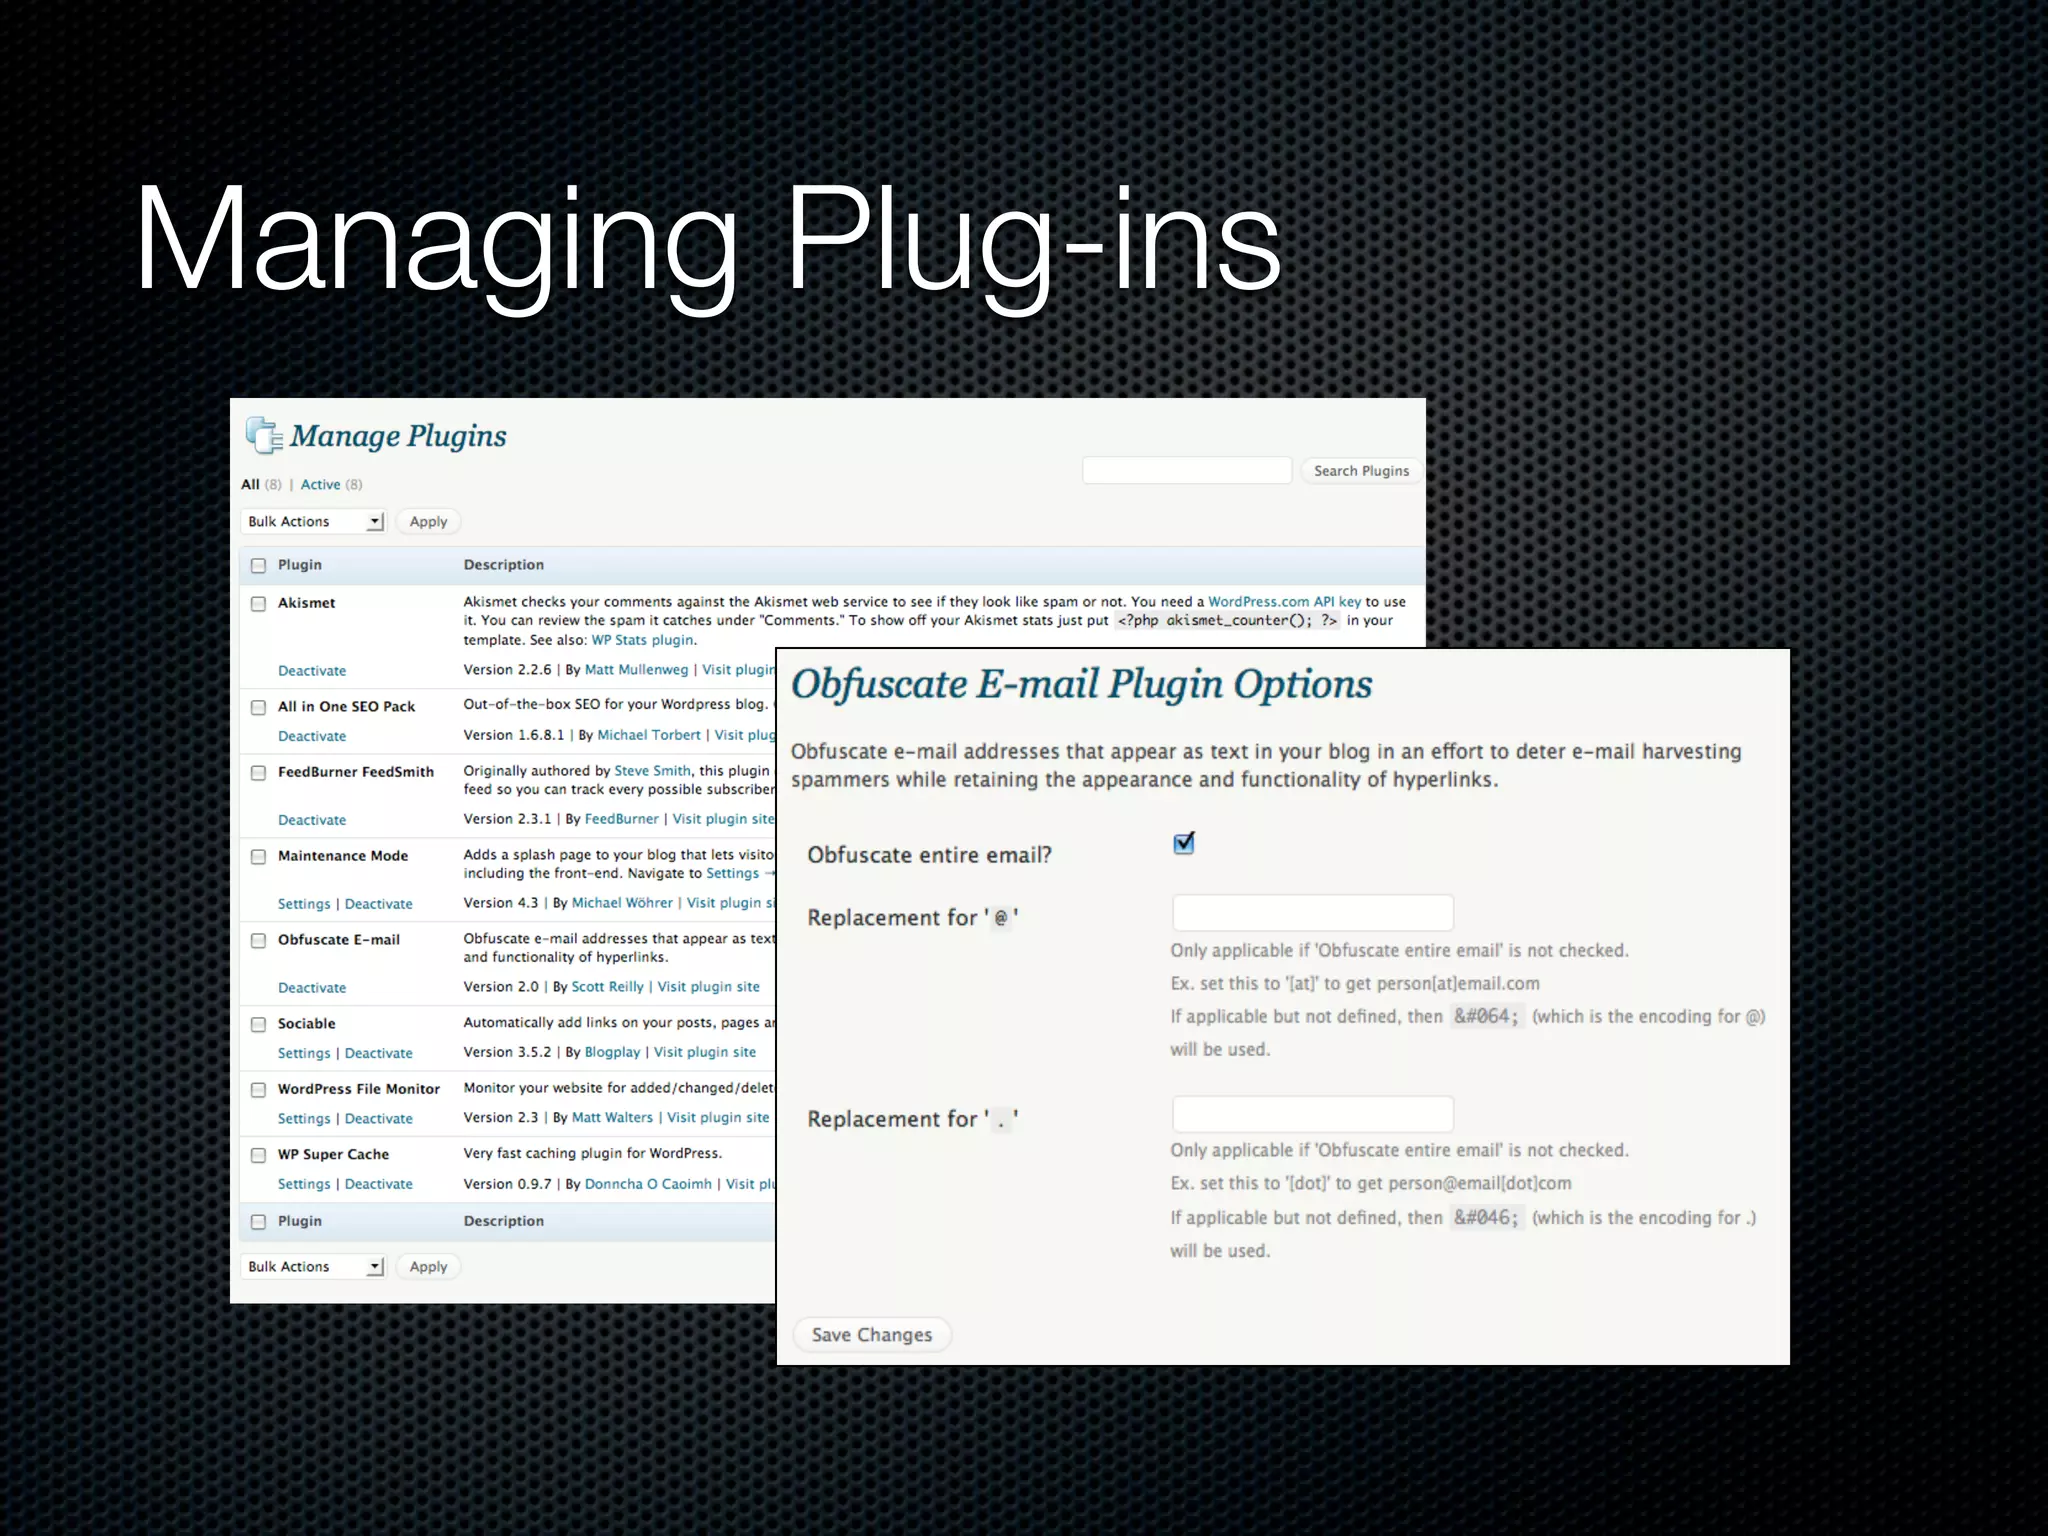
Task: Open author Matt Walters link
Action: [612, 1118]
